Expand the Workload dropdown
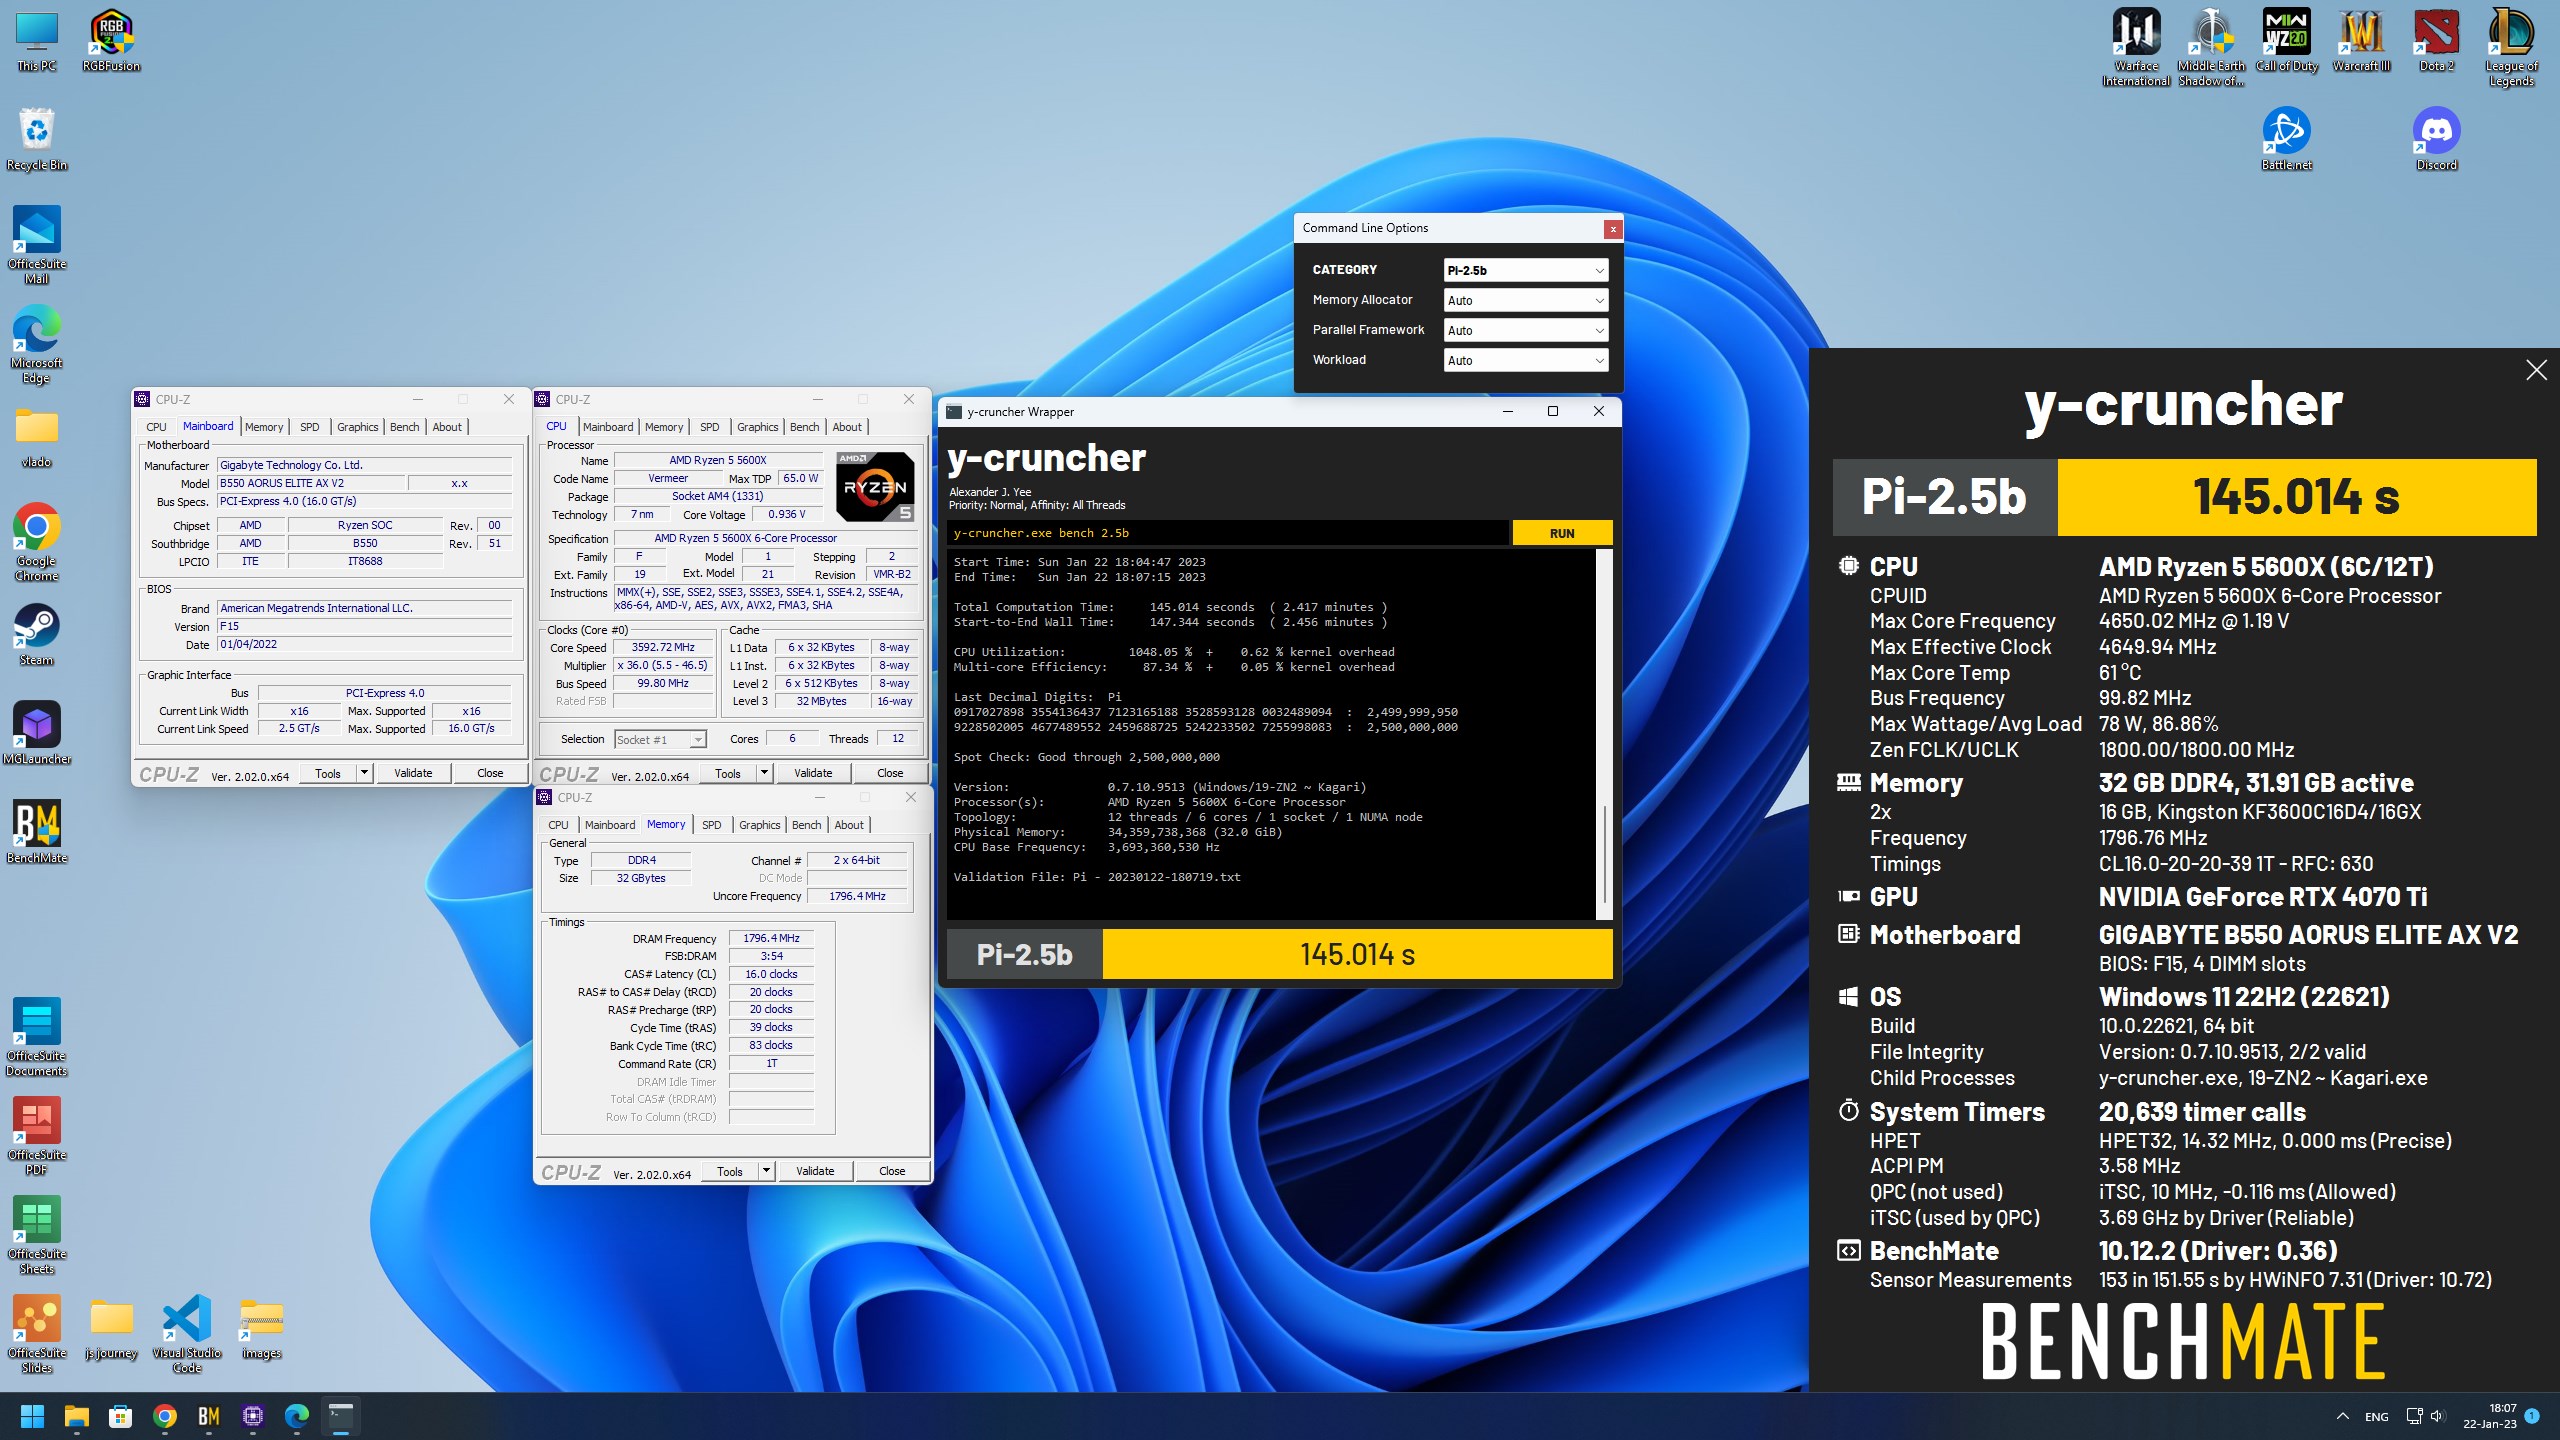 (x=1526, y=360)
